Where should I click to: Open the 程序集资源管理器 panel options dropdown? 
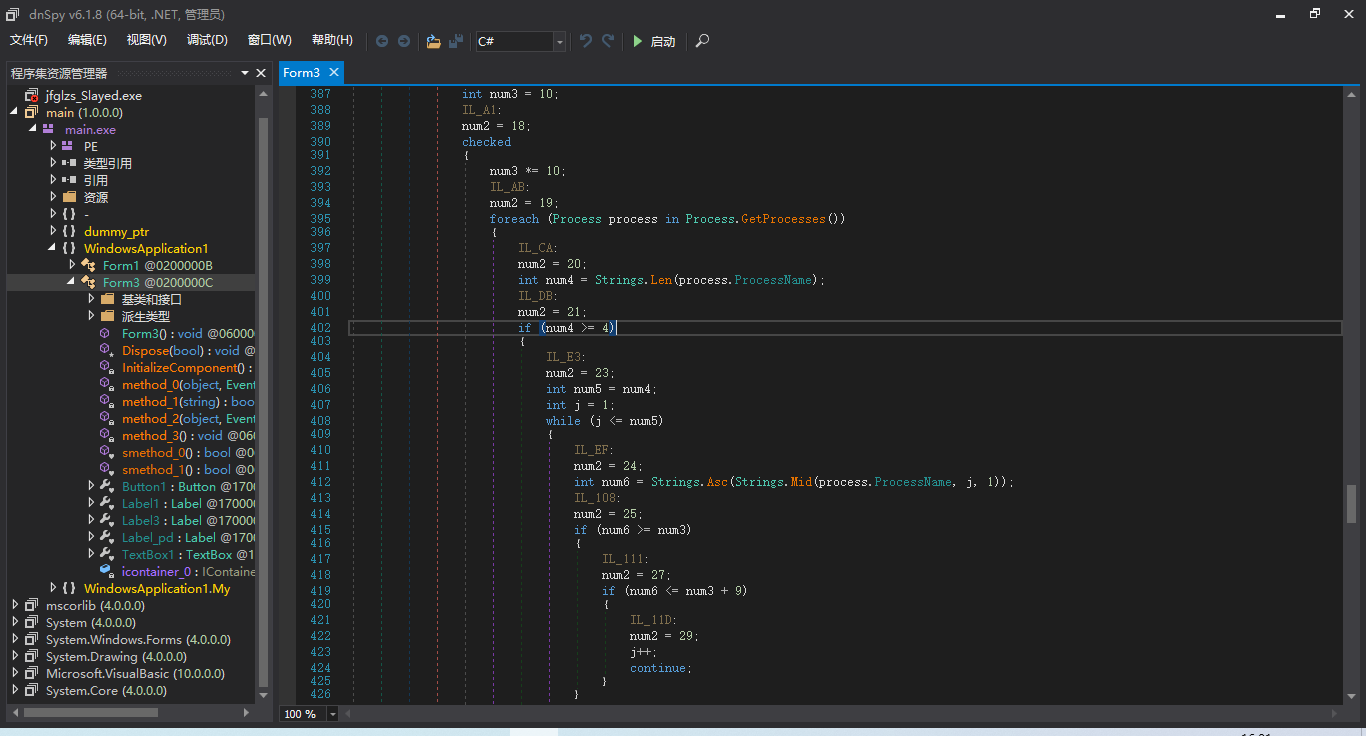[x=245, y=73]
